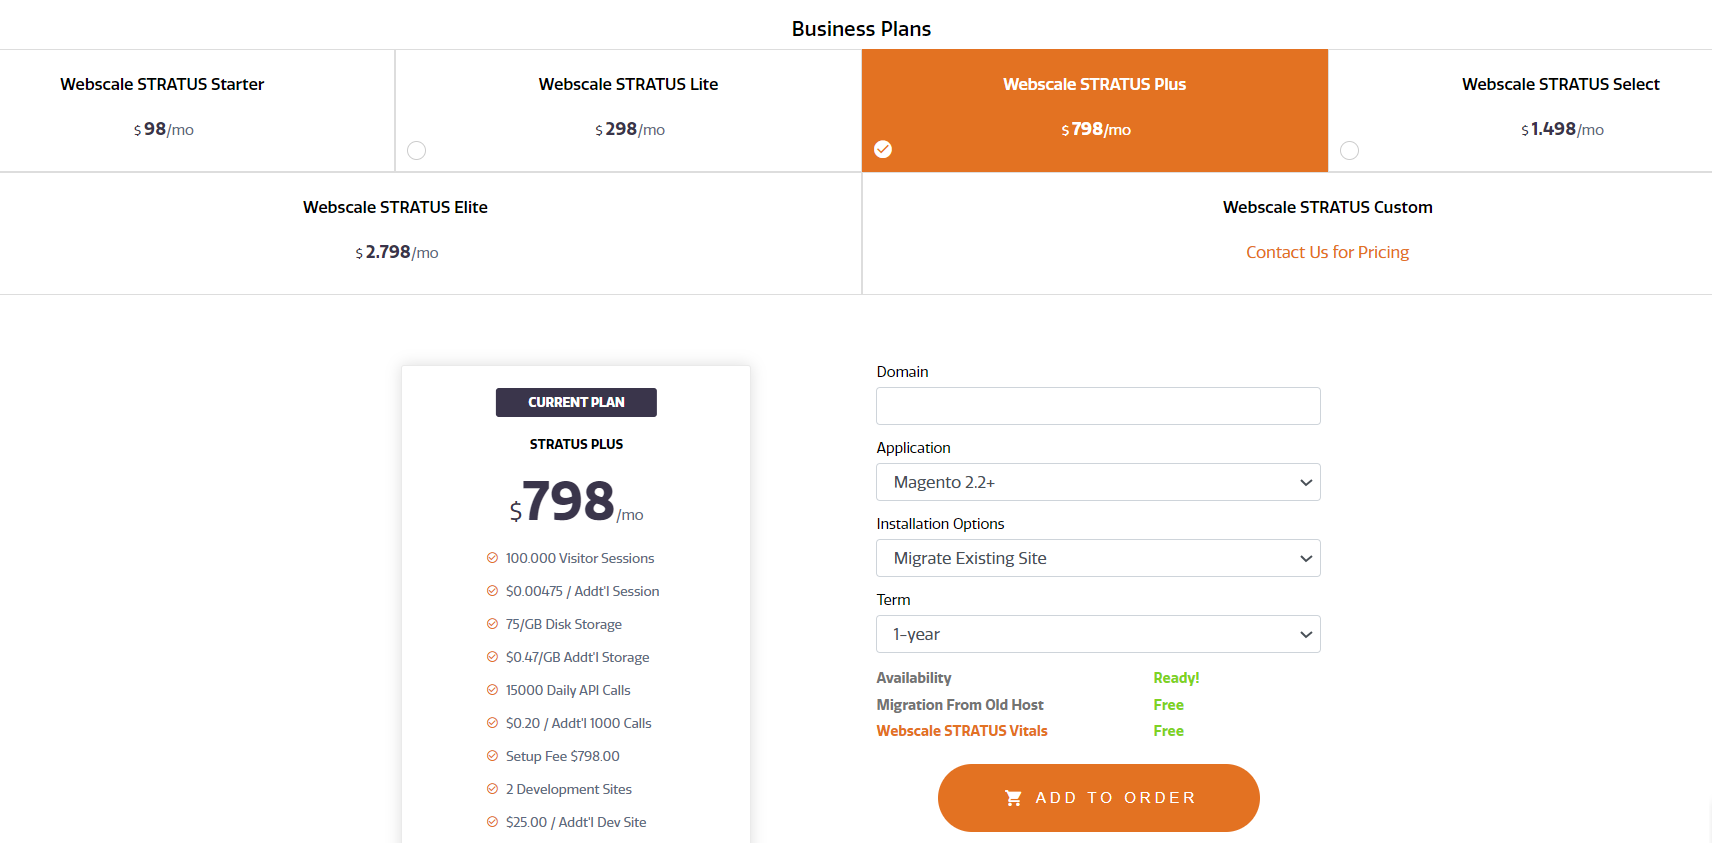The width and height of the screenshot is (1712, 843).
Task: Click check icon beside $0.47/GB Addt'l Storage
Action: pyautogui.click(x=492, y=657)
